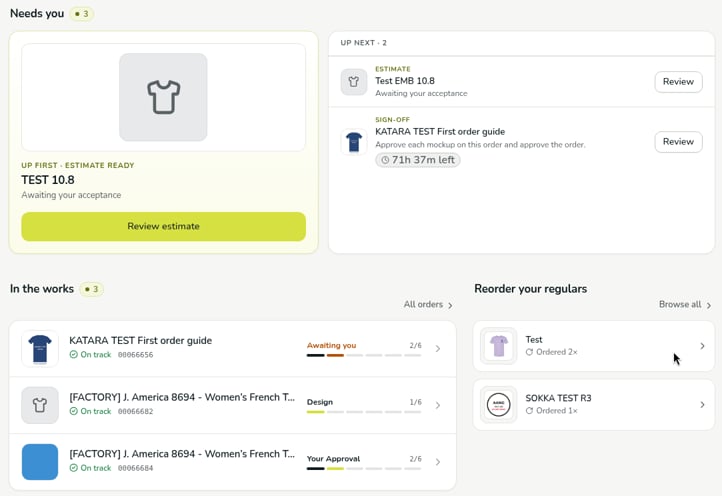Click the Awaiting you progress bar
Viewport: 722px width, 496px height.
[x=364, y=355]
